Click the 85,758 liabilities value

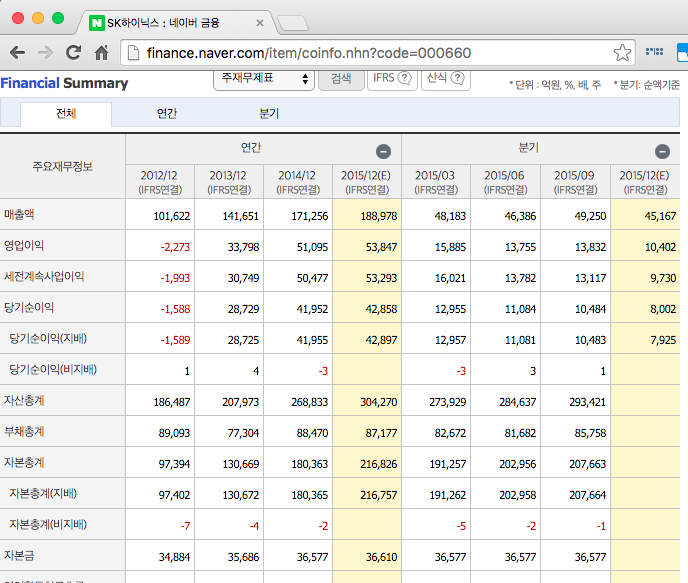[x=590, y=433]
